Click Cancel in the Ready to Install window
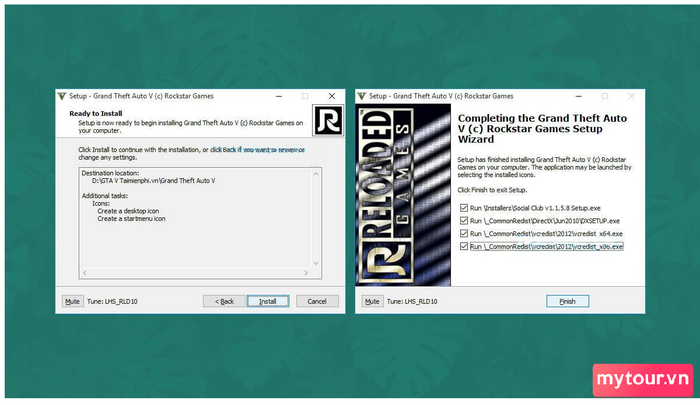 (x=317, y=301)
